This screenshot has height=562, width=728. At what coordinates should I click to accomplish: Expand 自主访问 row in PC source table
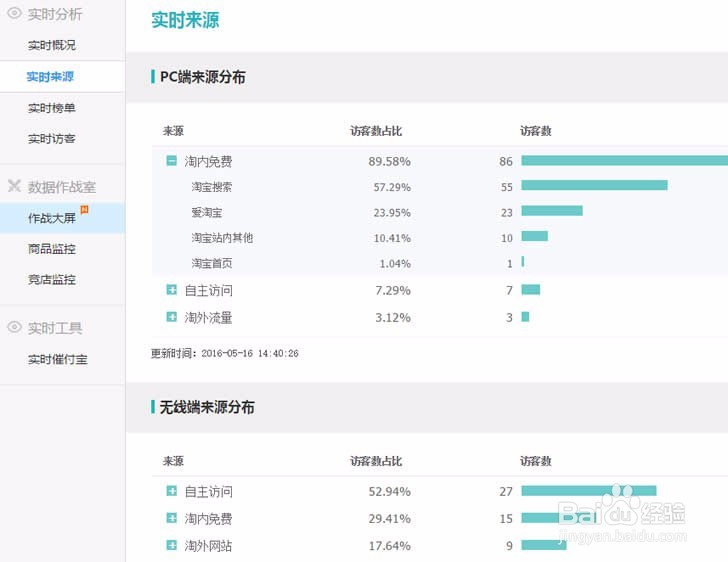click(171, 290)
